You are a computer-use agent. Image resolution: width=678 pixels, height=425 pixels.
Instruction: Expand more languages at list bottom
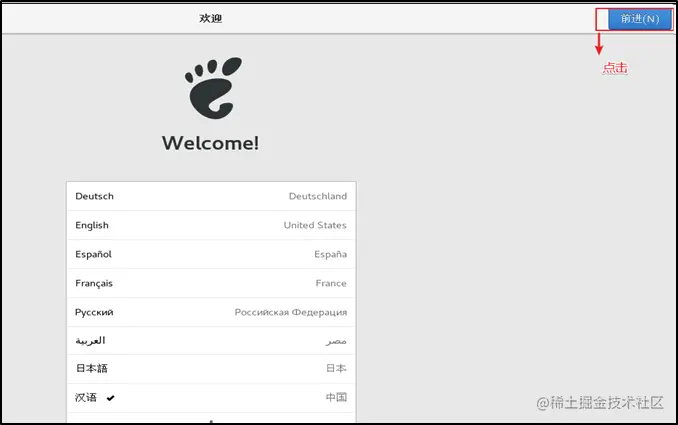pyautogui.click(x=211, y=419)
